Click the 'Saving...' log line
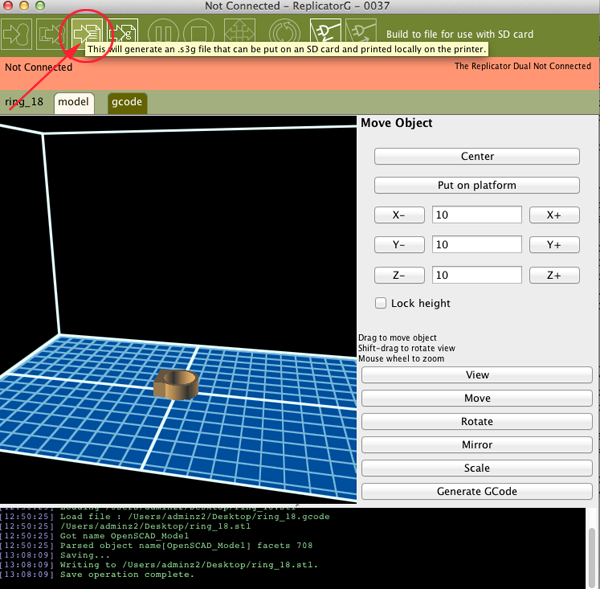600x589 pixels. [x=85, y=555]
